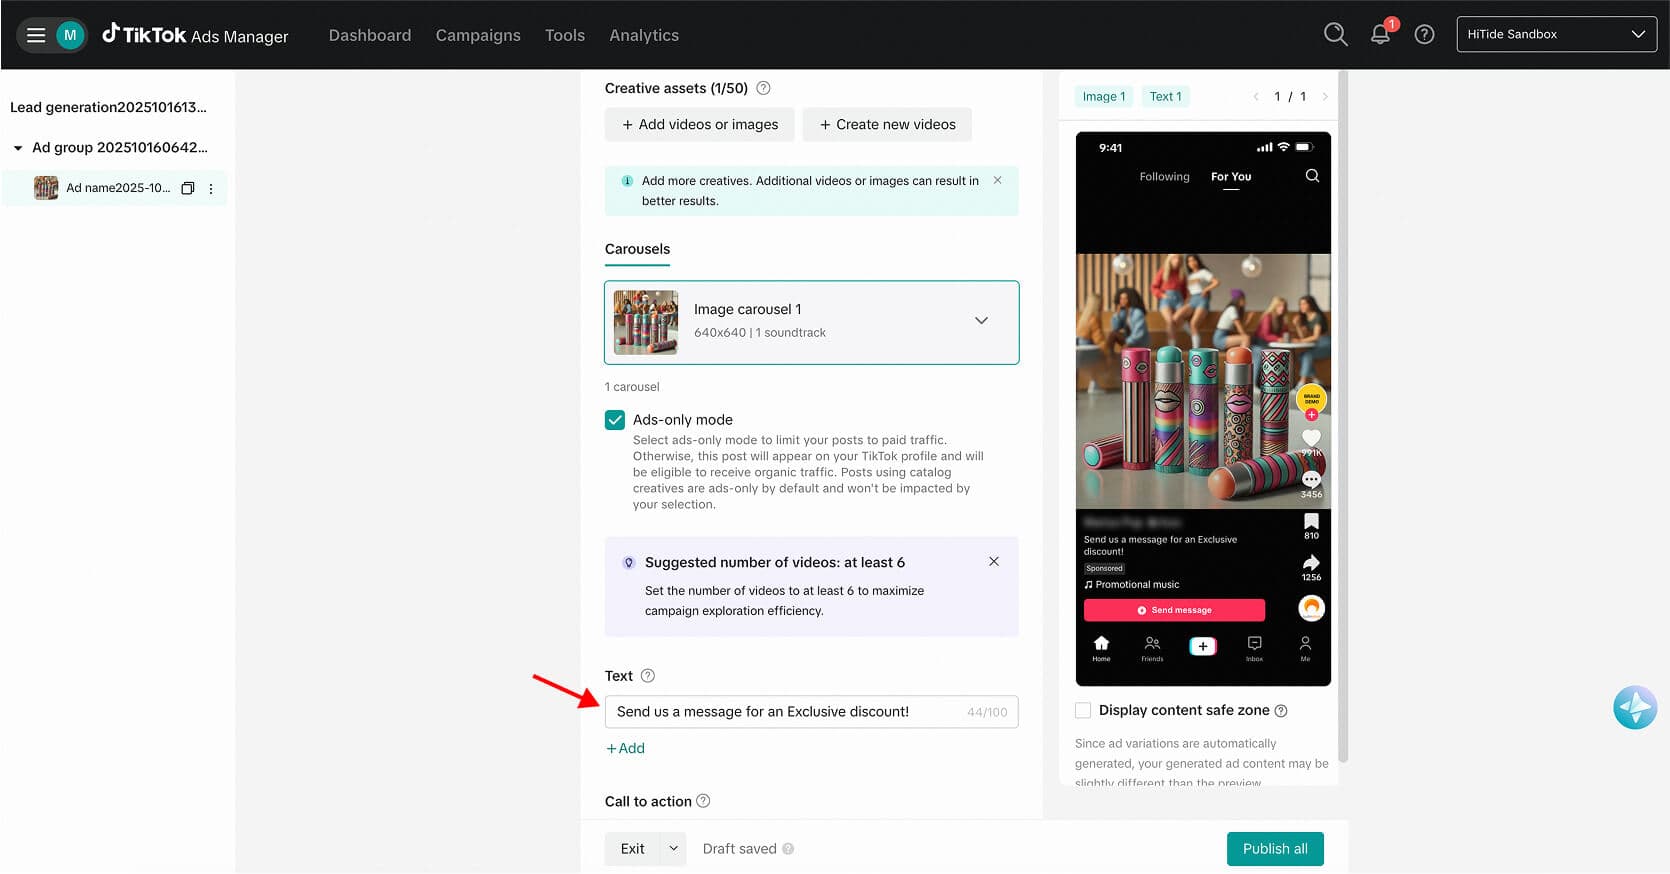Duplicate the ad using the copy icon
This screenshot has height=874, width=1670.
[x=187, y=188]
